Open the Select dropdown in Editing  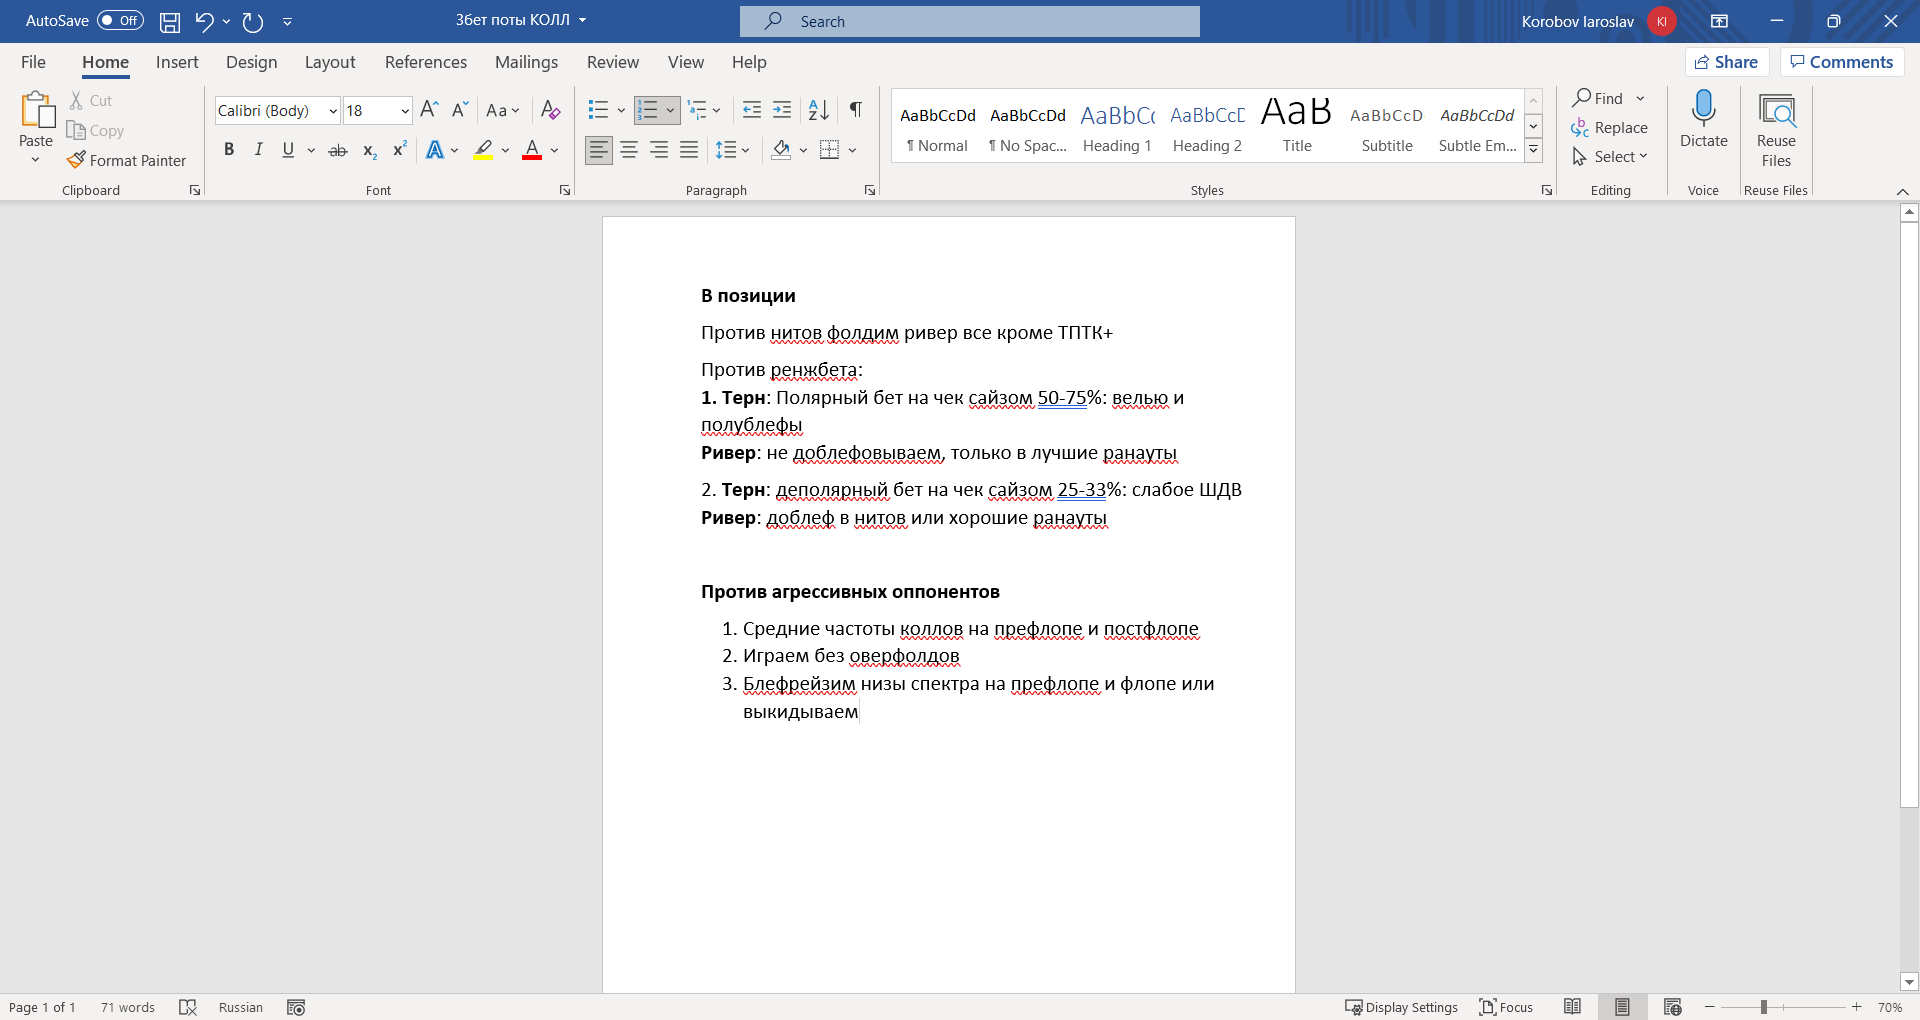[x=1610, y=157]
